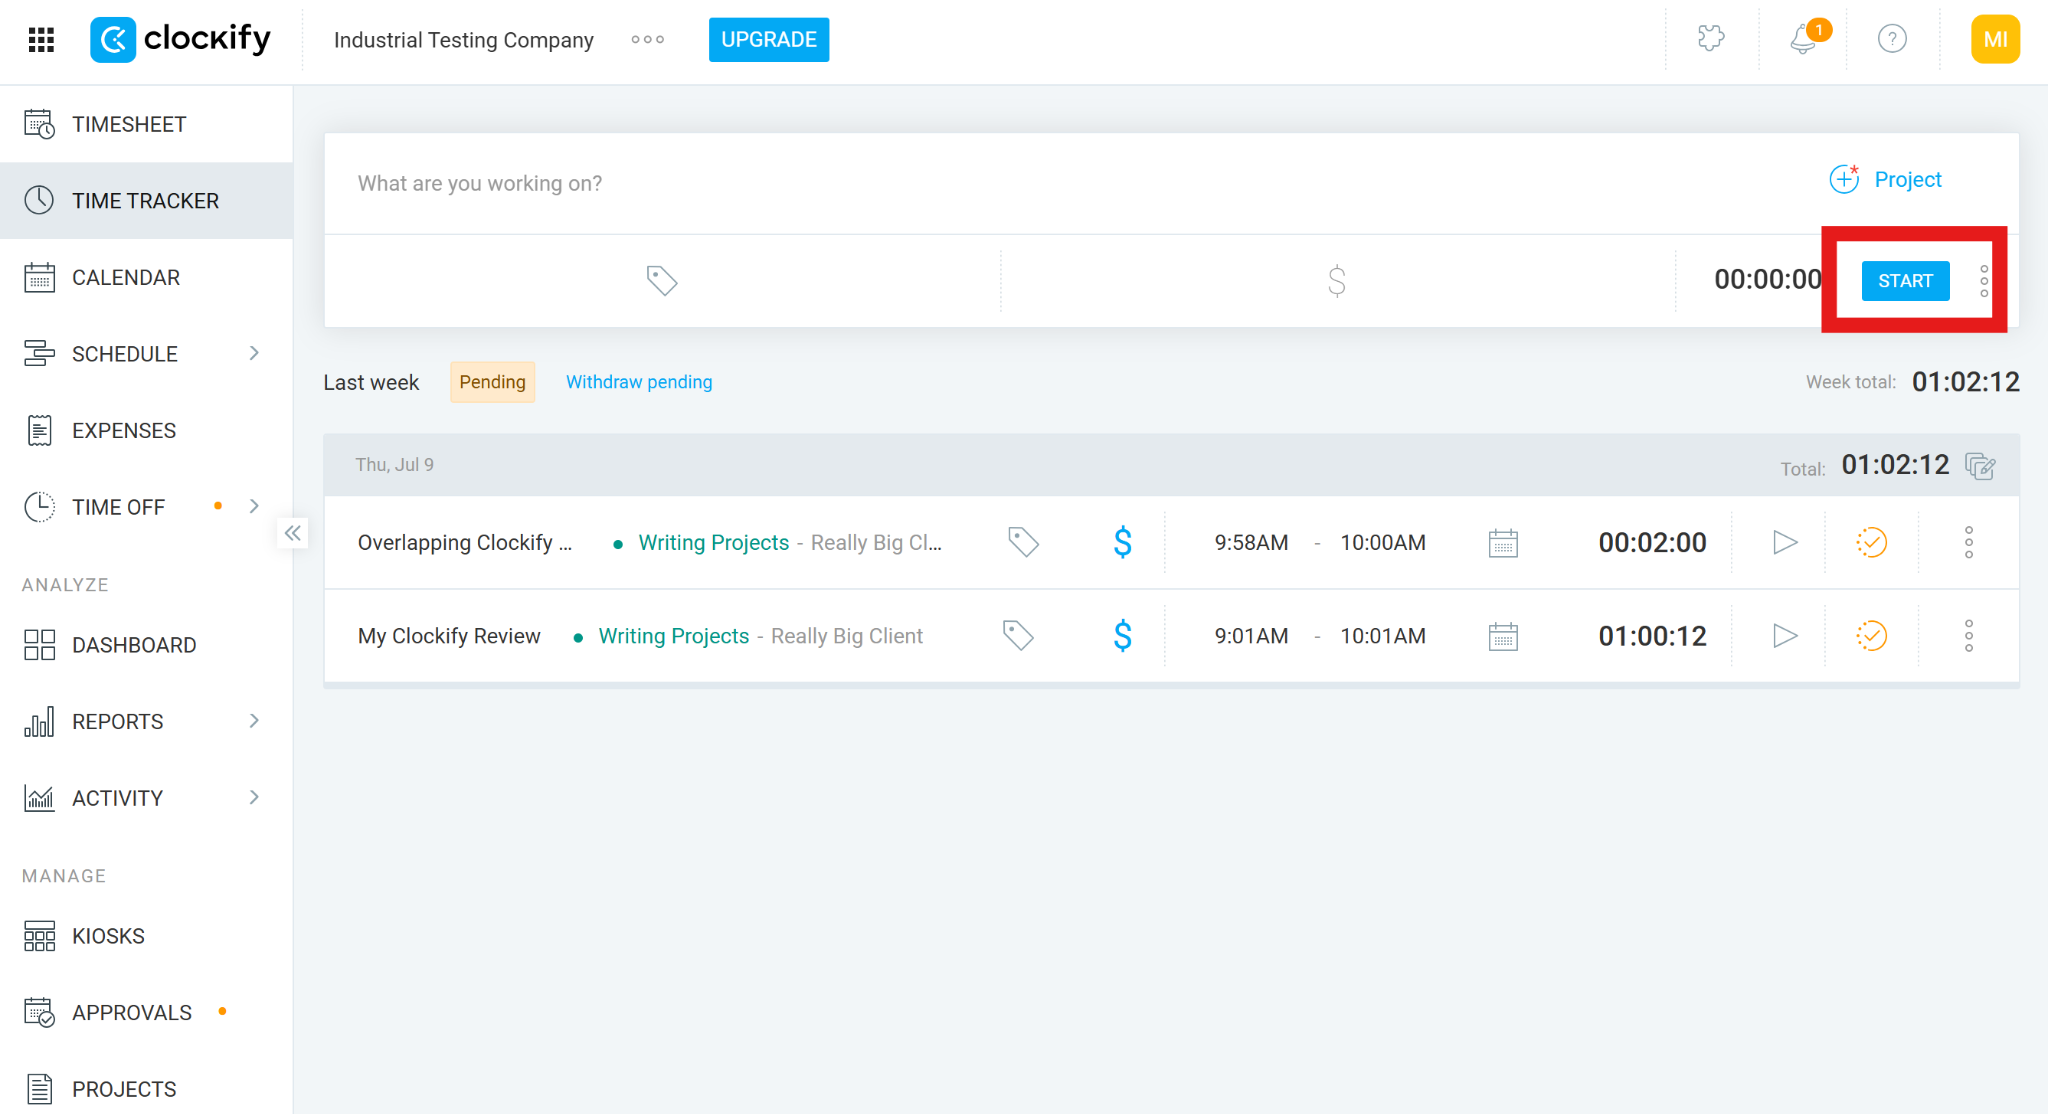Click the Withdraw pending link

tap(639, 382)
